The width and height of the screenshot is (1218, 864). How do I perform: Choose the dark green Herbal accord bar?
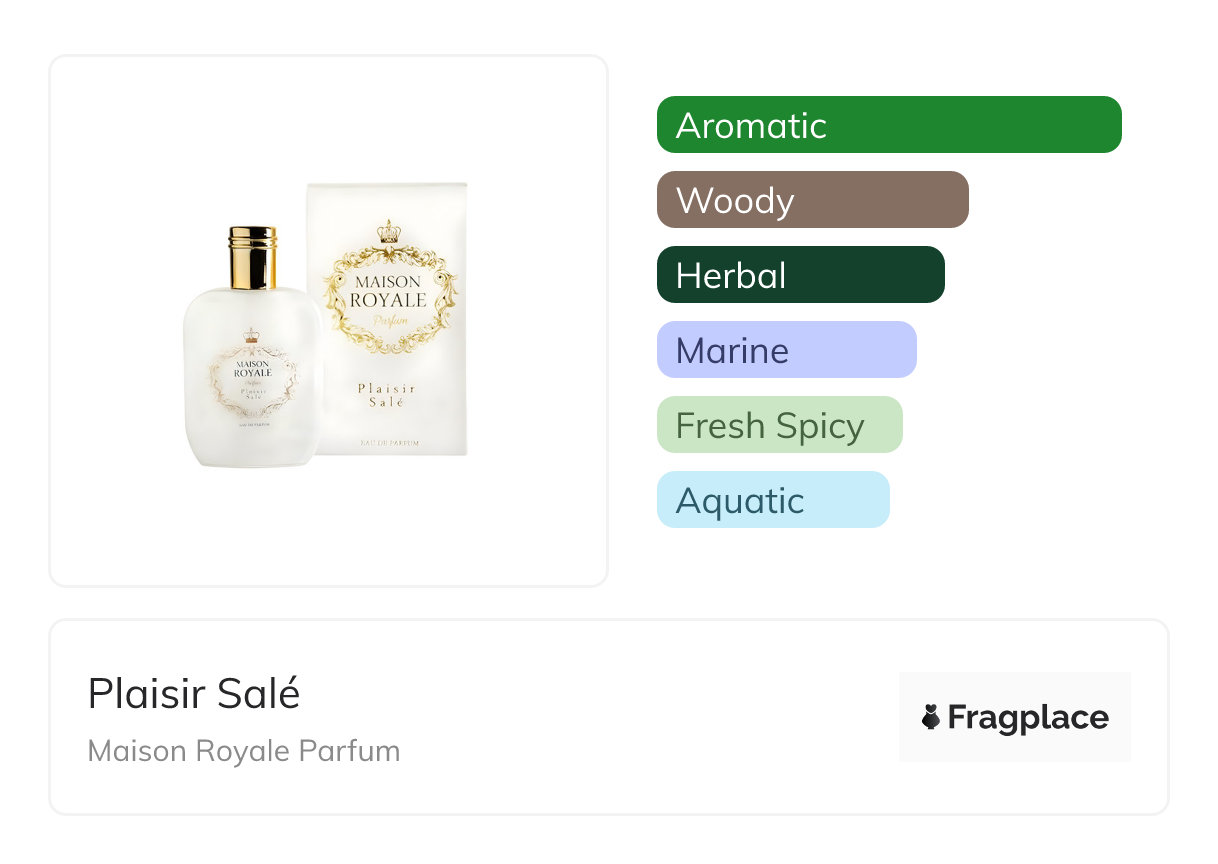coord(800,275)
